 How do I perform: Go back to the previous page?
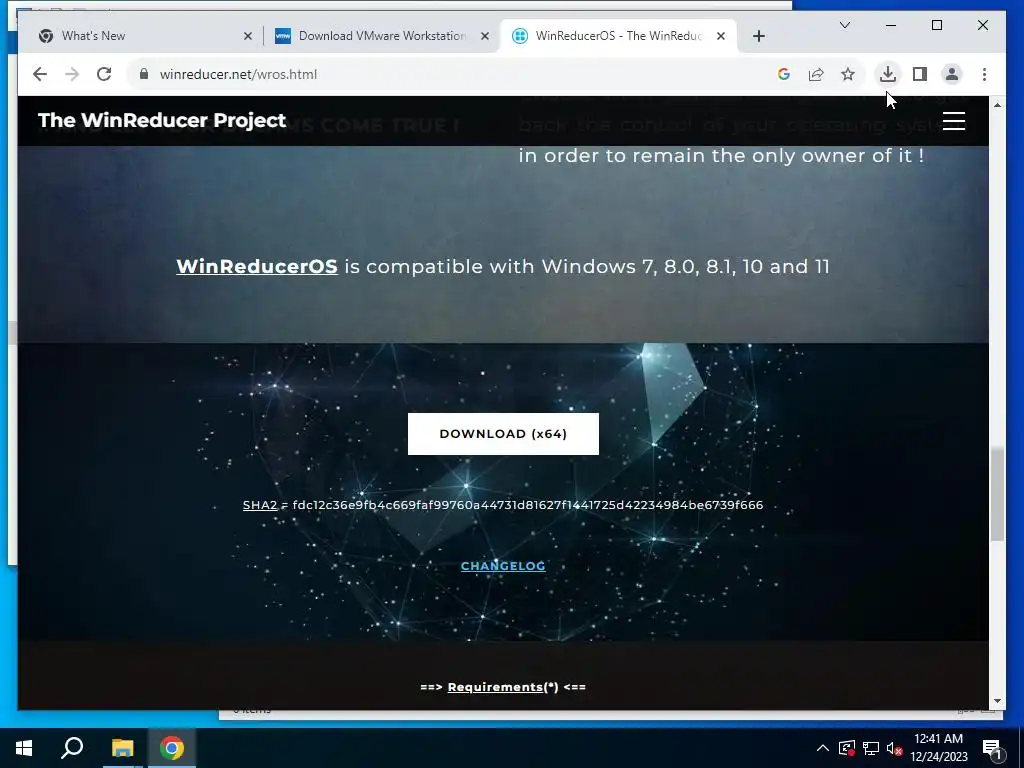pos(40,74)
